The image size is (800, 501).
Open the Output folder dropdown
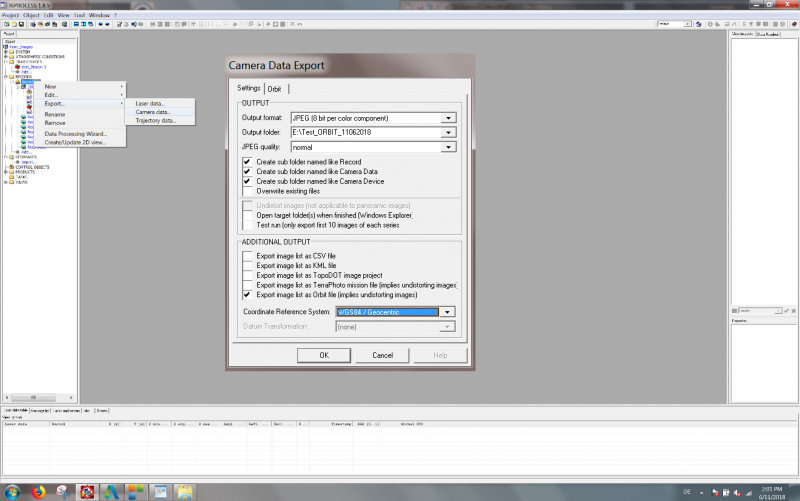[448, 132]
